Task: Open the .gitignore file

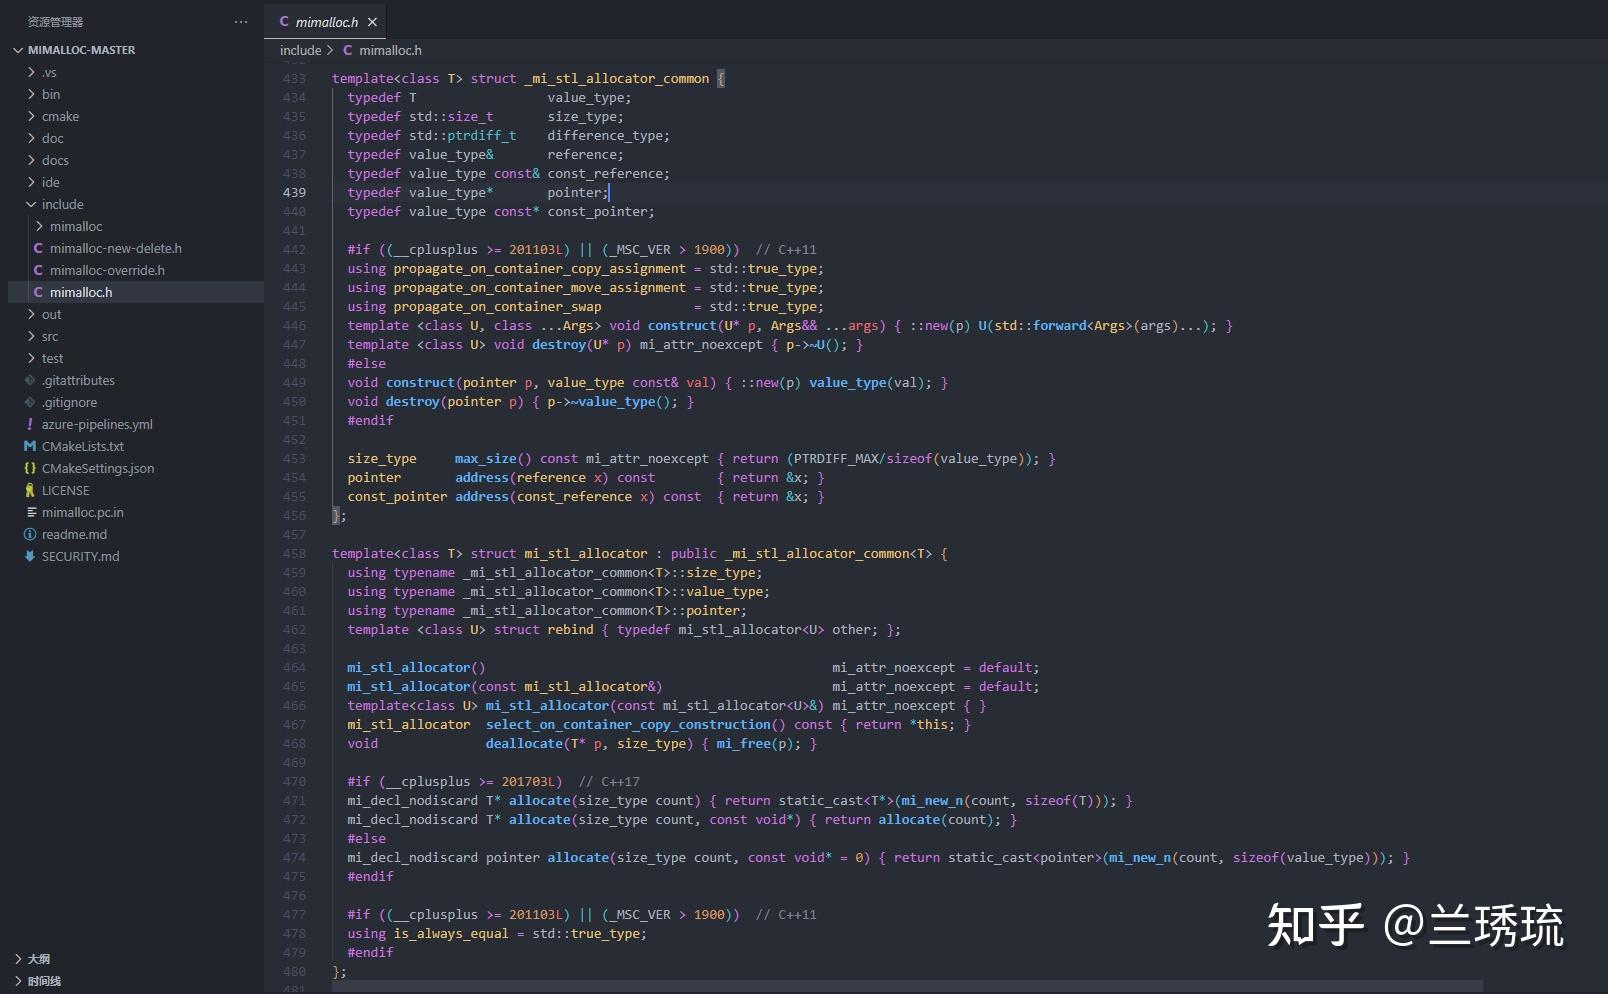Action: point(69,402)
